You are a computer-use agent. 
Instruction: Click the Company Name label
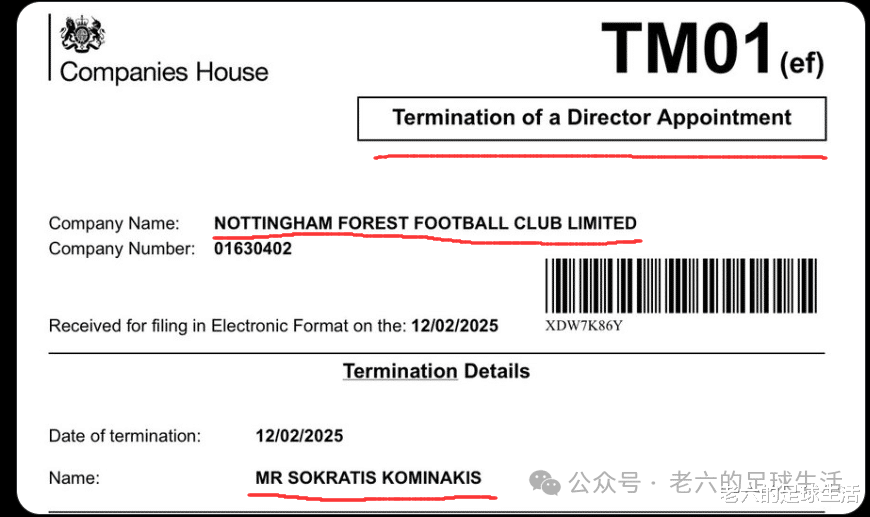coord(114,223)
